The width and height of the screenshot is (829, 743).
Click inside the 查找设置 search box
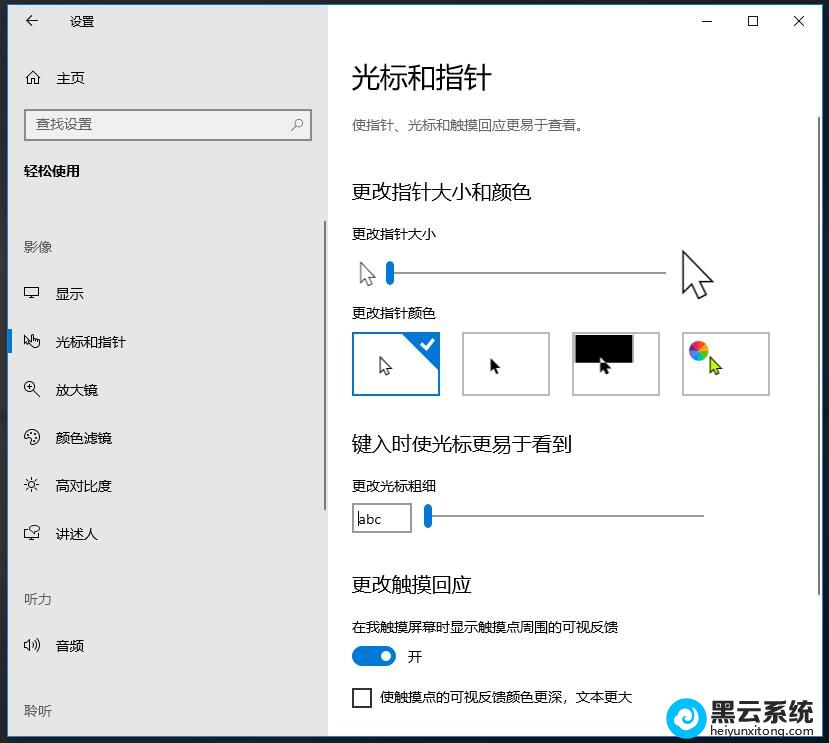[168, 124]
